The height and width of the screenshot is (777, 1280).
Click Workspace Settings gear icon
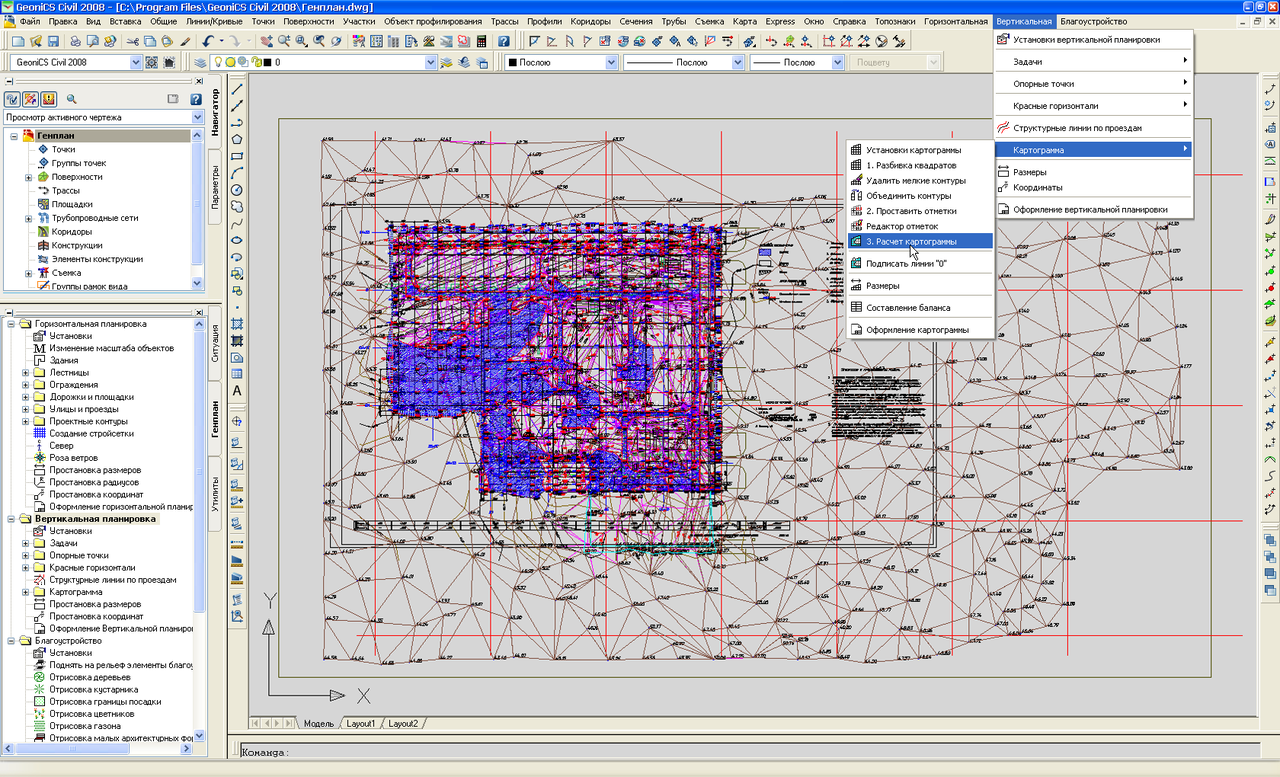(153, 62)
